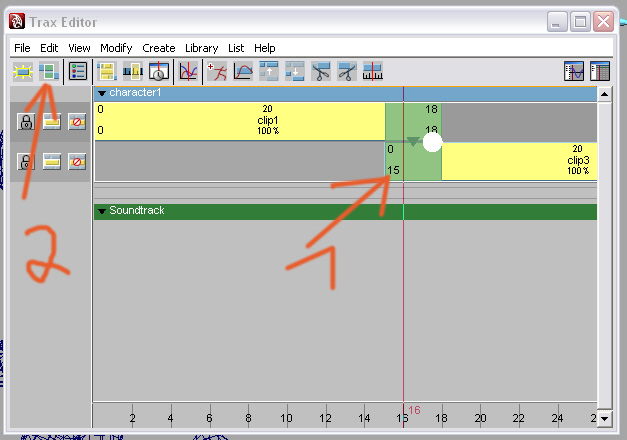Click the Create Time Warp clock icon
This screenshot has height=440, width=627.
tap(159, 71)
